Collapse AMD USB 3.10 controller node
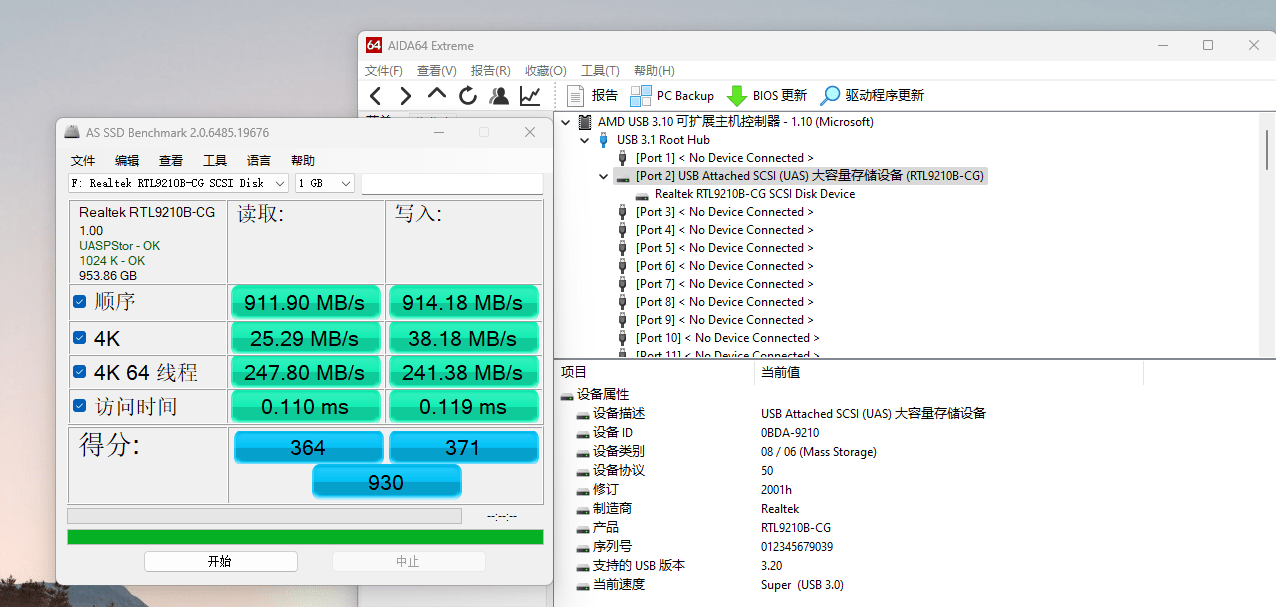This screenshot has width=1276, height=607. (x=567, y=122)
